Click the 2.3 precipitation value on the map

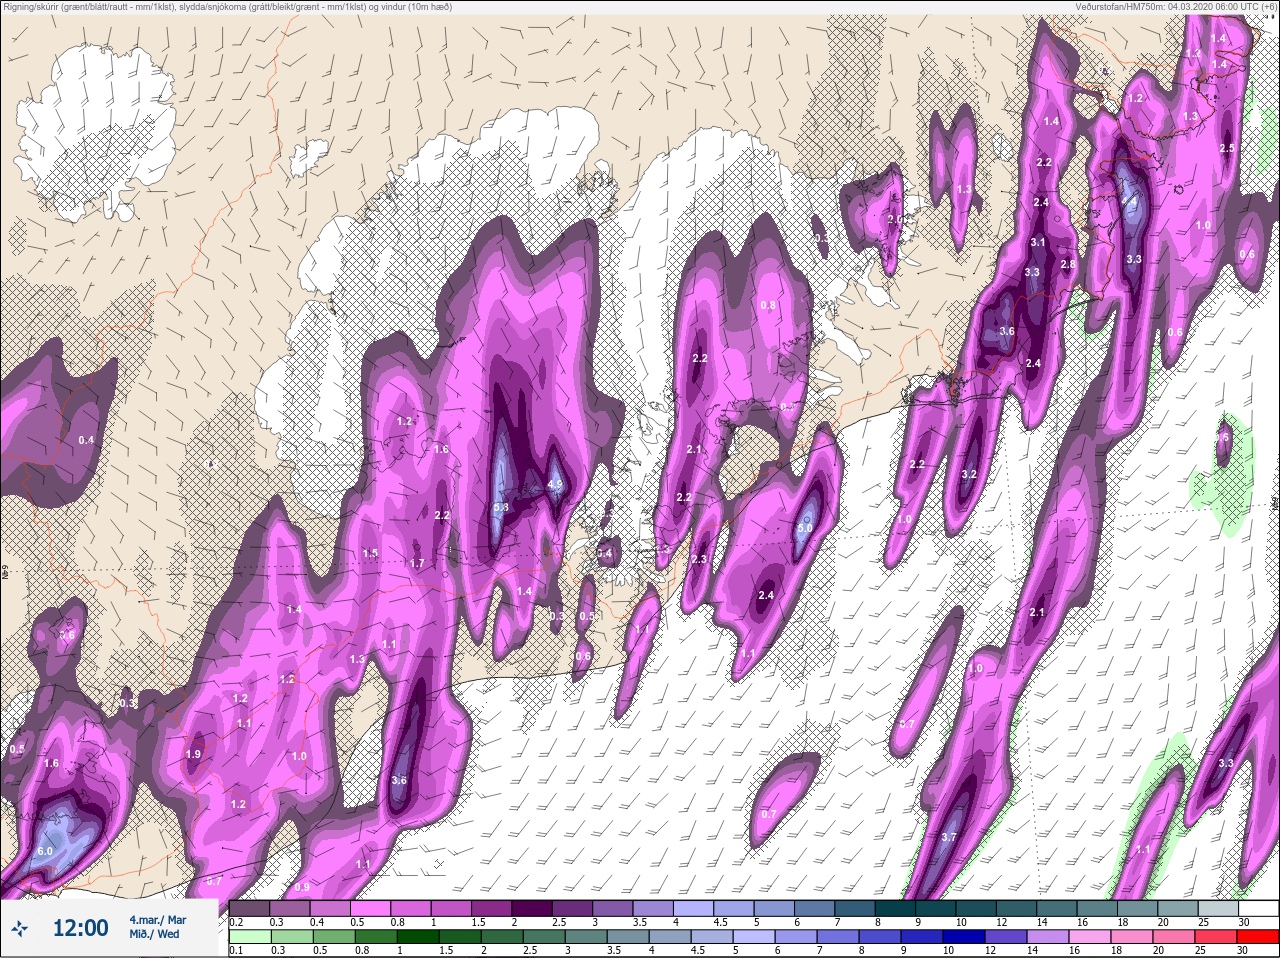pos(699,559)
